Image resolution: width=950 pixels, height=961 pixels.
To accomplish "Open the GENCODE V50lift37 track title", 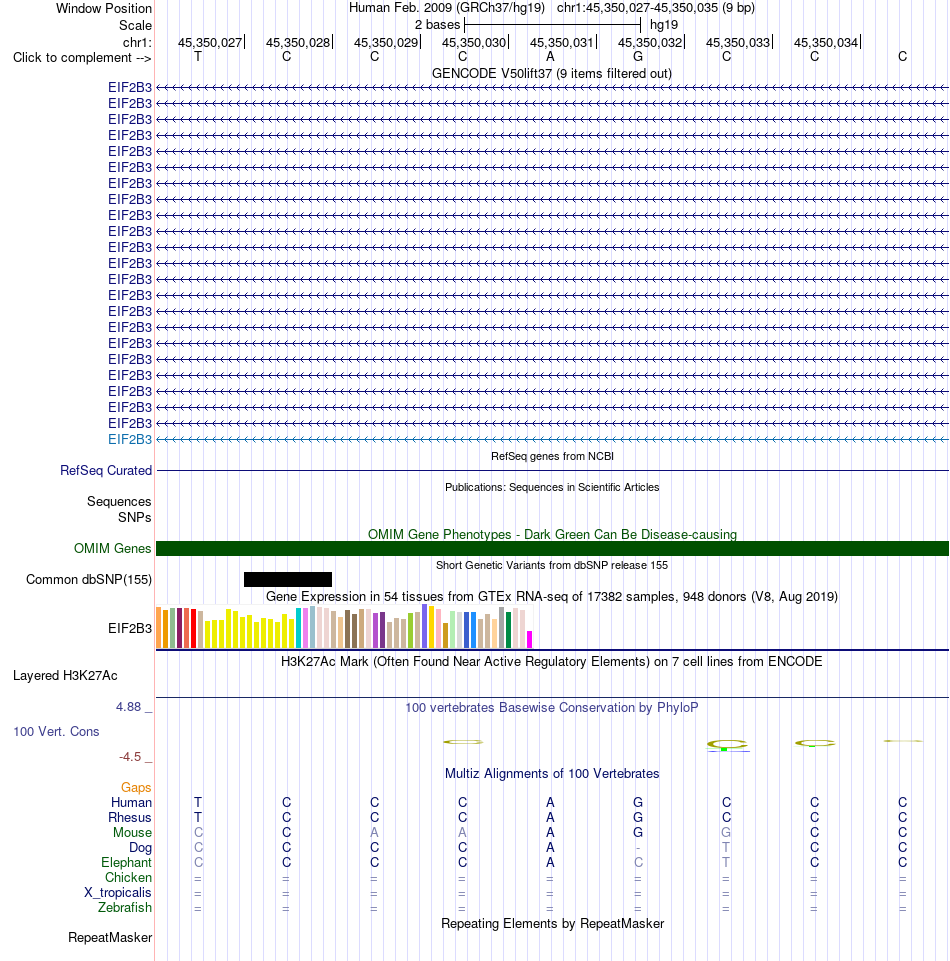I will [552, 74].
